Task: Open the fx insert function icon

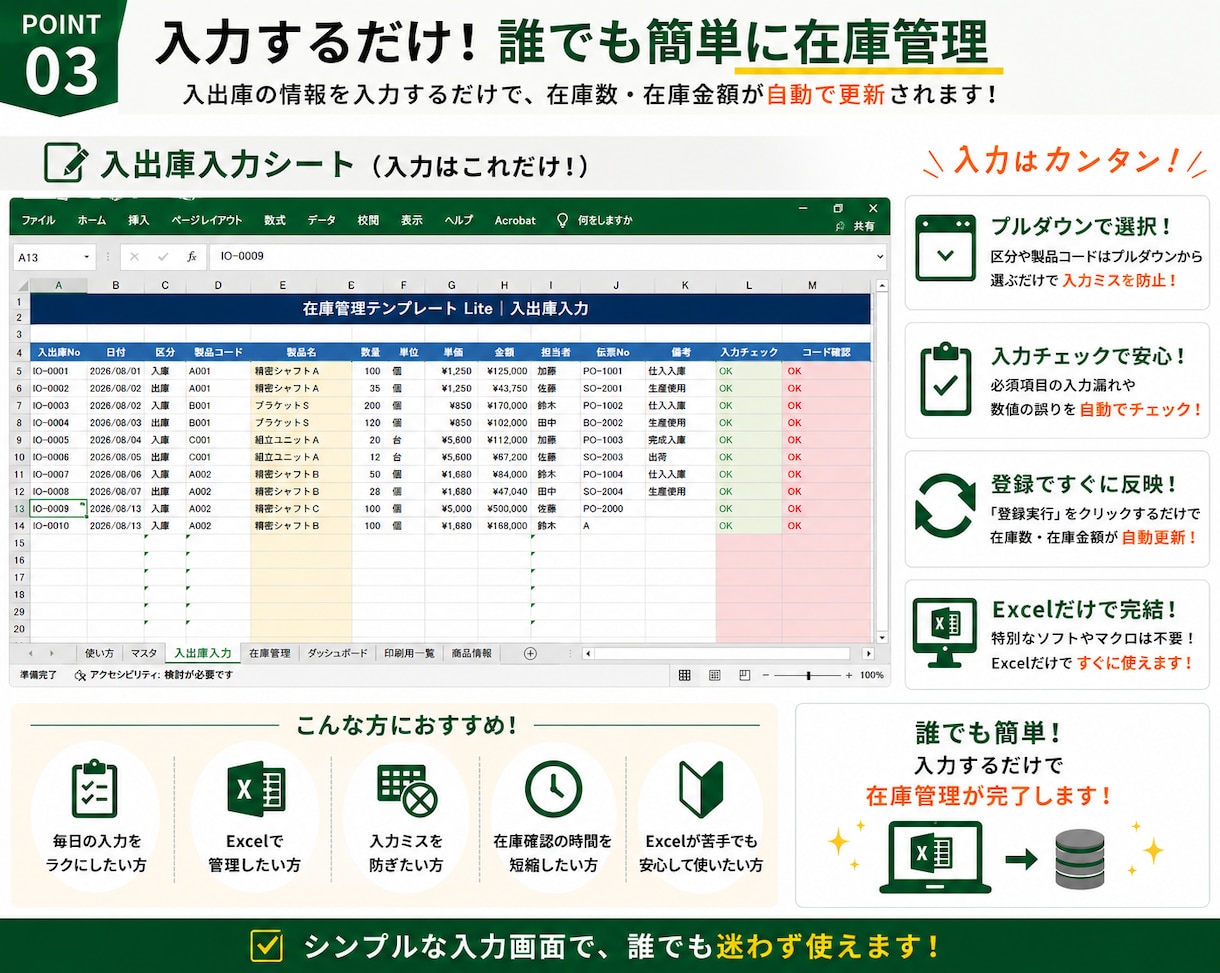Action: 191,257
